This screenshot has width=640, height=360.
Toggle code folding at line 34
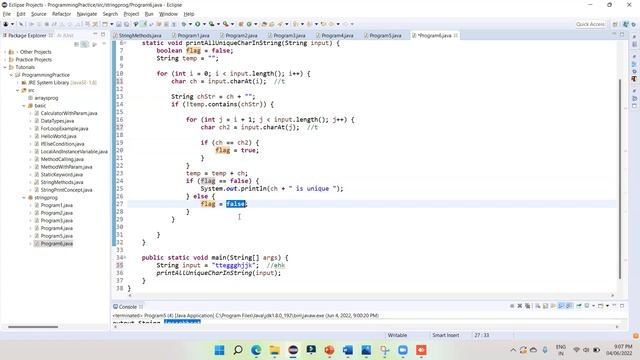(125, 258)
